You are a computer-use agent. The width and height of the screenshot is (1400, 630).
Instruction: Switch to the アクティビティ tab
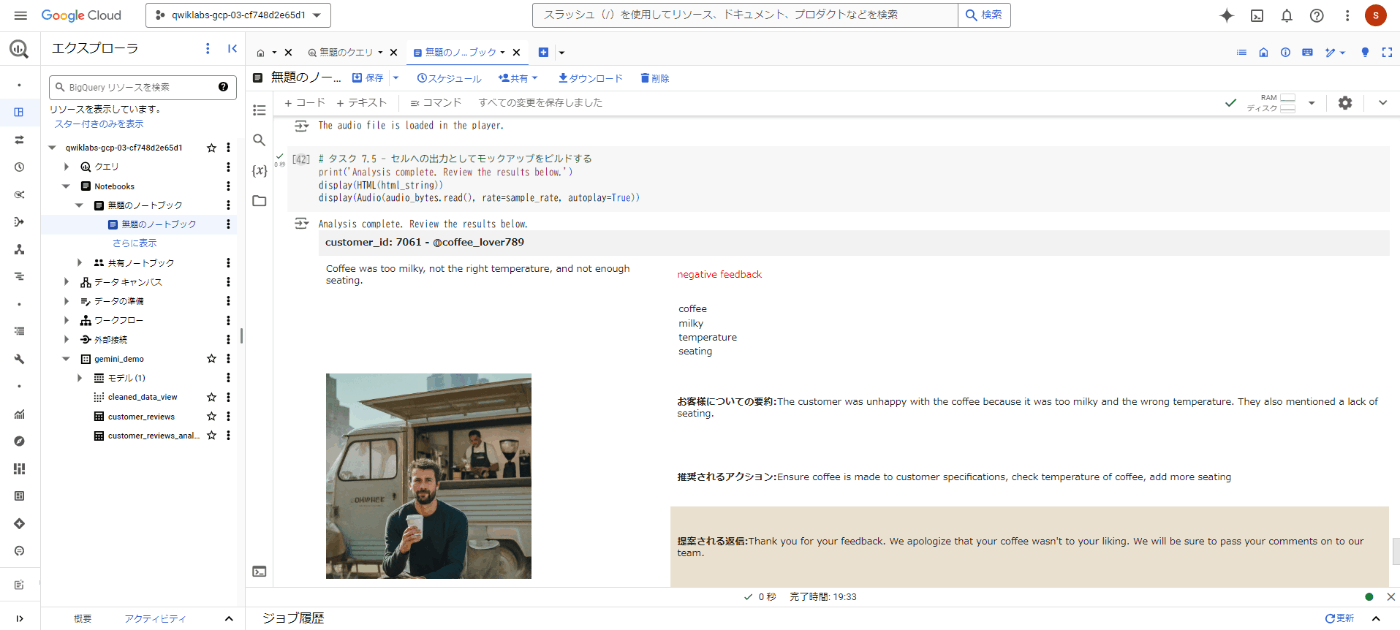click(155, 619)
